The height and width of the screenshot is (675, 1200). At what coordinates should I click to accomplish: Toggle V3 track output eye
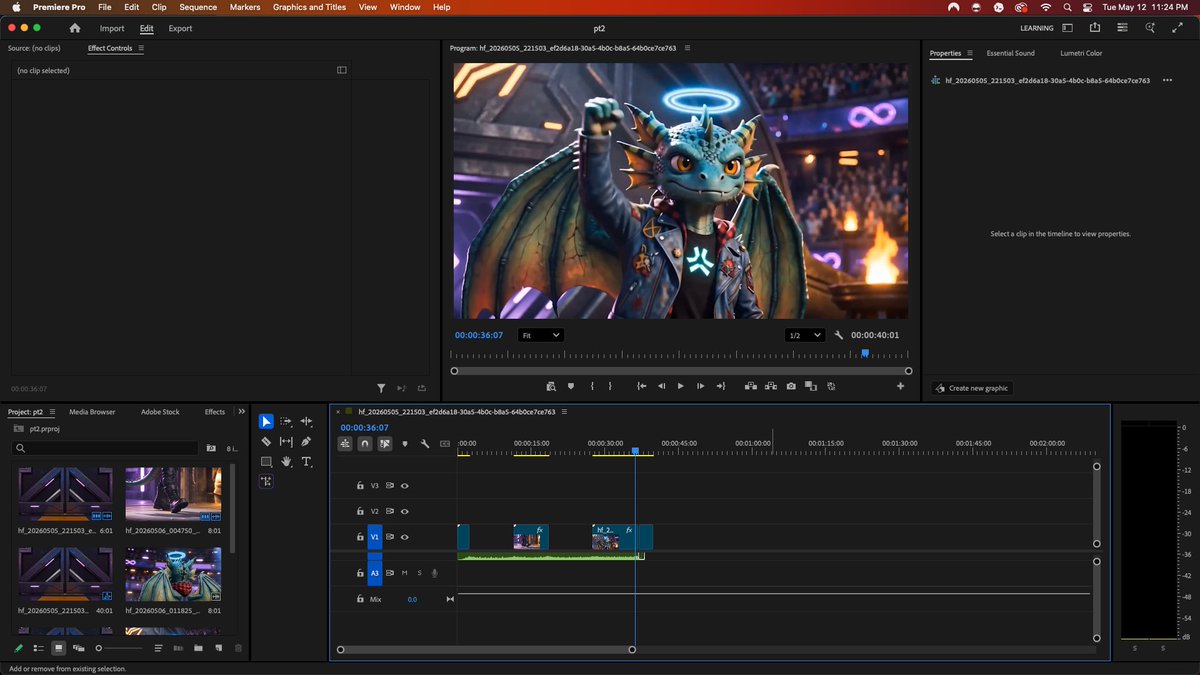pos(405,486)
